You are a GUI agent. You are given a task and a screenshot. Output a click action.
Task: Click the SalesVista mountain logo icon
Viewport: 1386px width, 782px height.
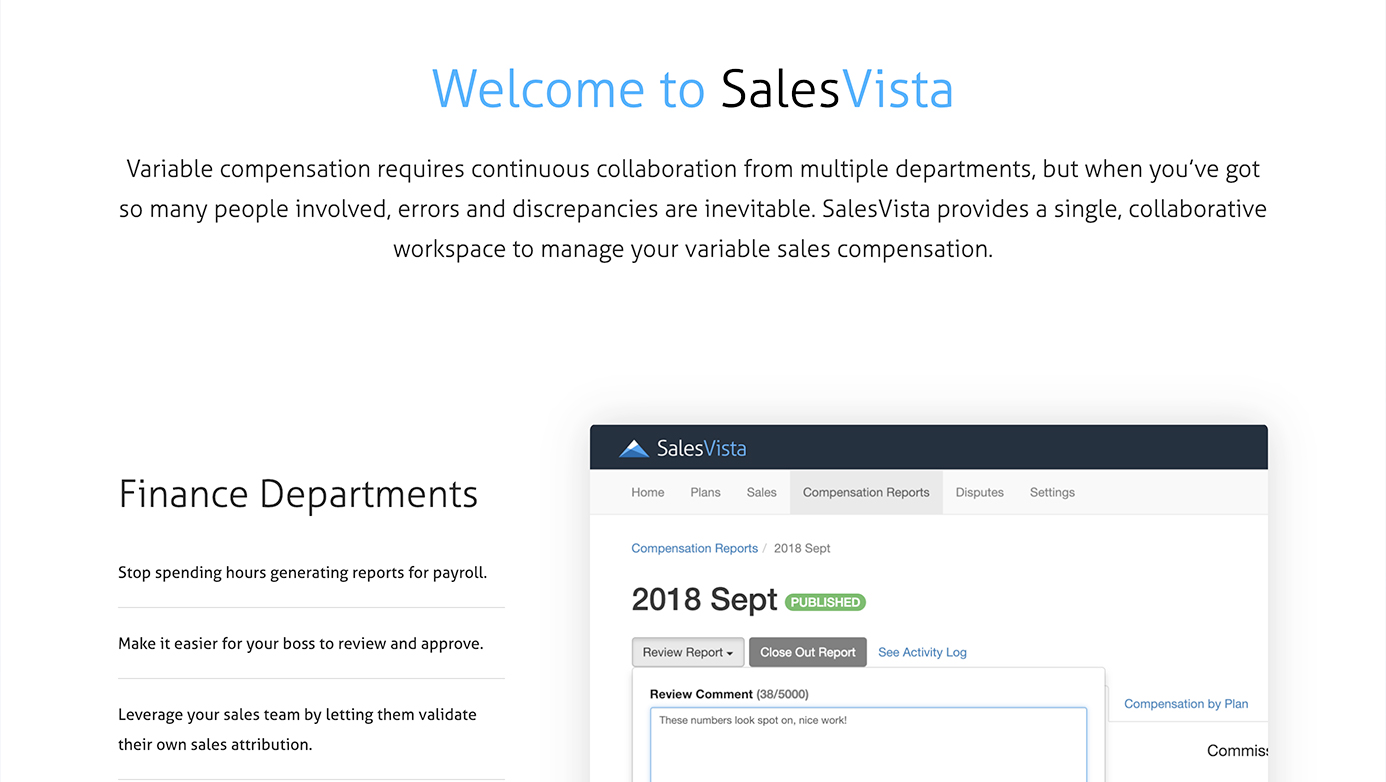[x=634, y=449]
